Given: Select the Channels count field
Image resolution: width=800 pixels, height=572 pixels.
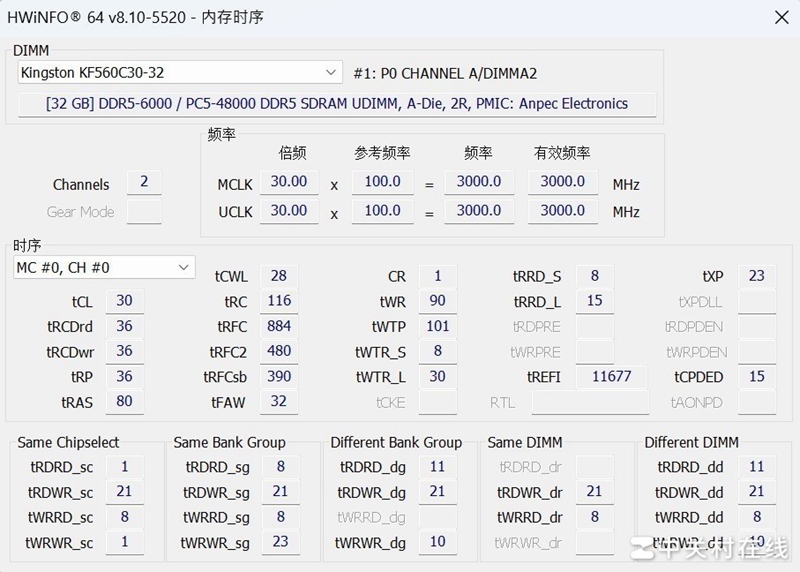Looking at the screenshot, I should tap(144, 182).
